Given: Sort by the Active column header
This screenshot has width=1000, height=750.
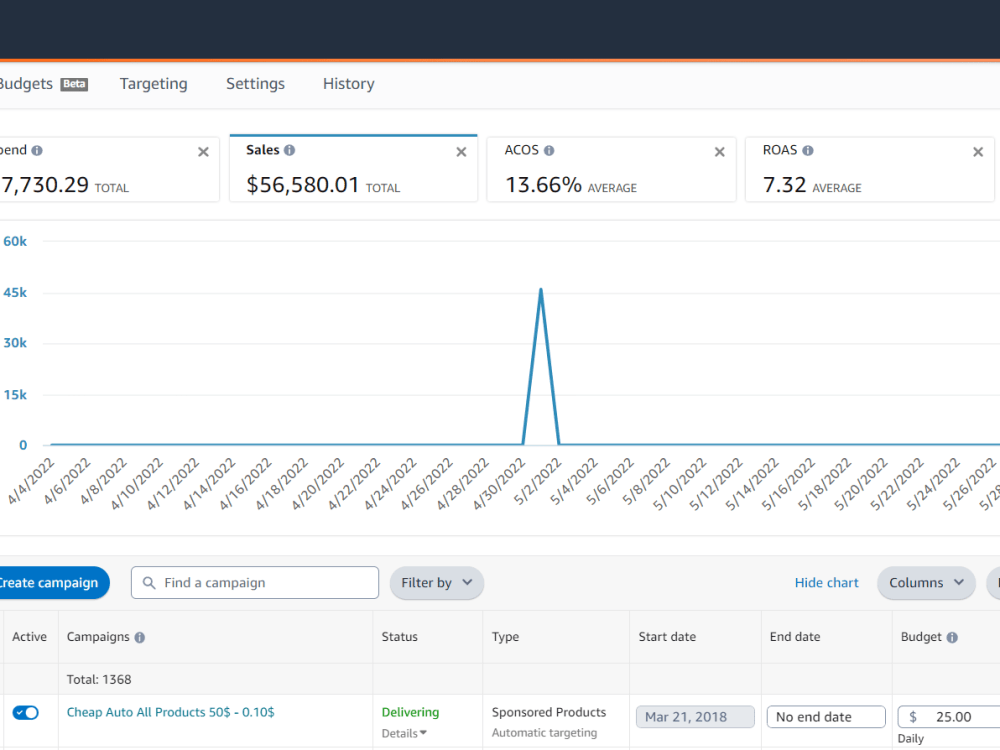Looking at the screenshot, I should pos(29,637).
